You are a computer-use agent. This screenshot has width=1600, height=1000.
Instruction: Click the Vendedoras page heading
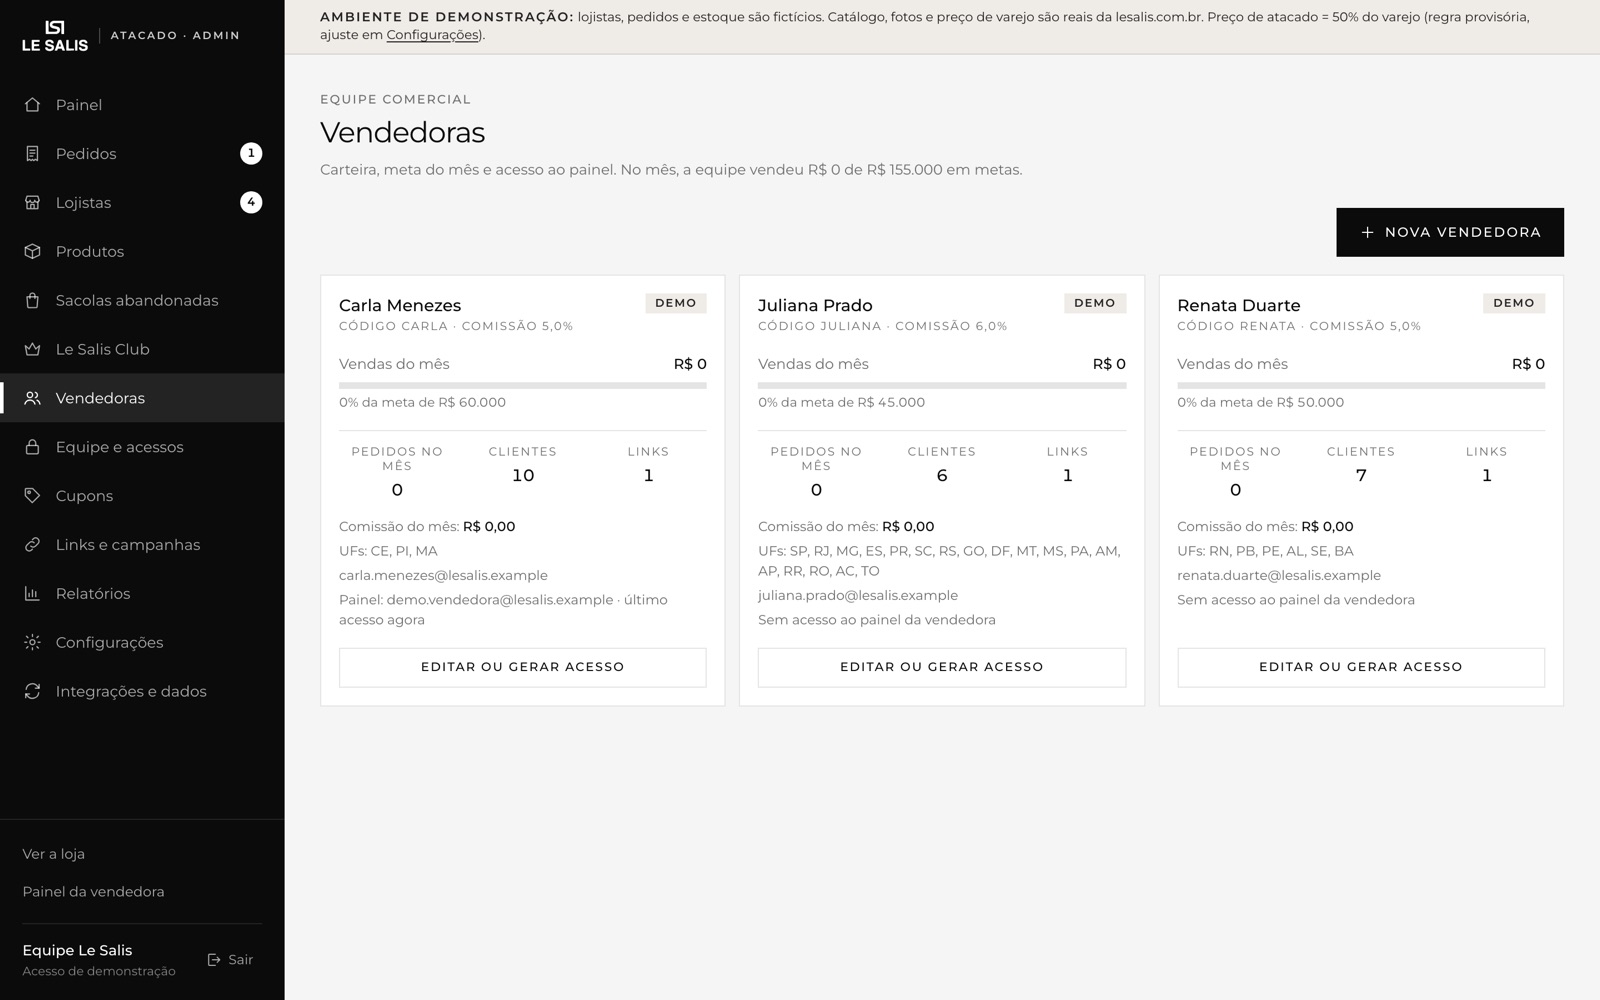click(403, 132)
